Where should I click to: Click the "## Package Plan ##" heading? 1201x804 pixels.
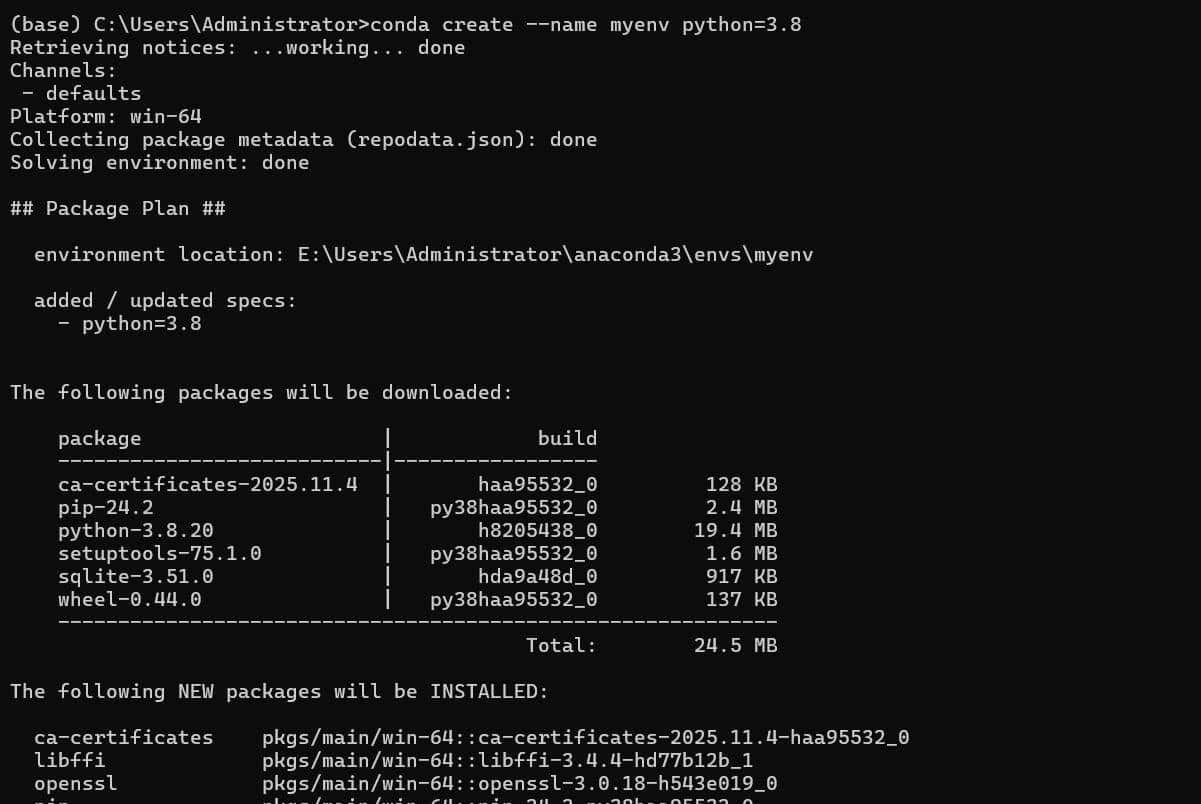click(117, 208)
